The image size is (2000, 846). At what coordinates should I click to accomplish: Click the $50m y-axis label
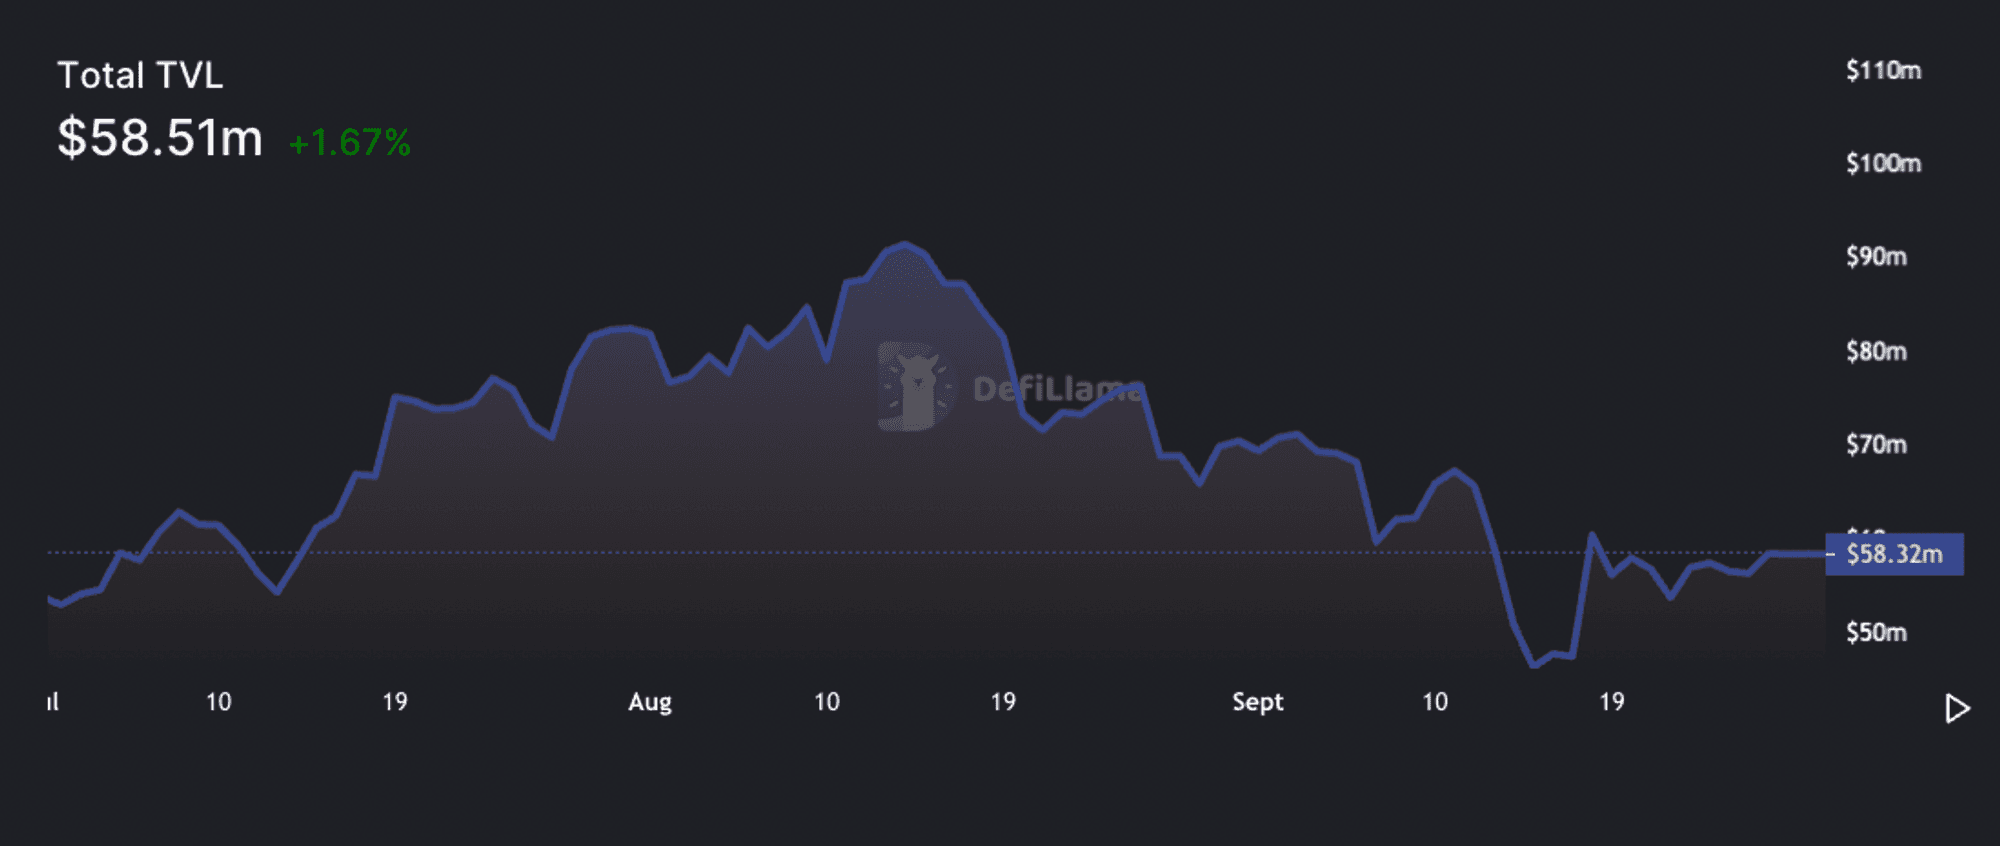point(1876,632)
